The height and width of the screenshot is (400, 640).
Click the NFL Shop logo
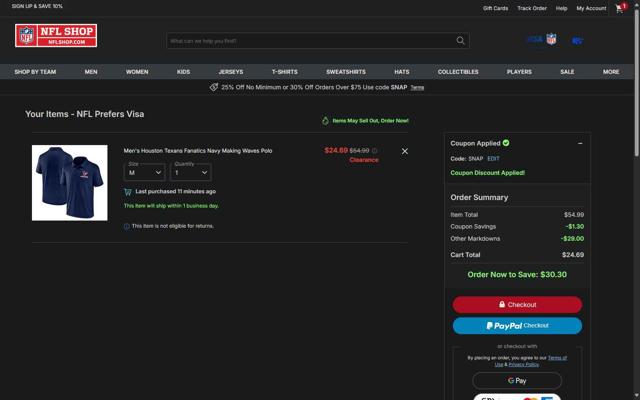56,36
